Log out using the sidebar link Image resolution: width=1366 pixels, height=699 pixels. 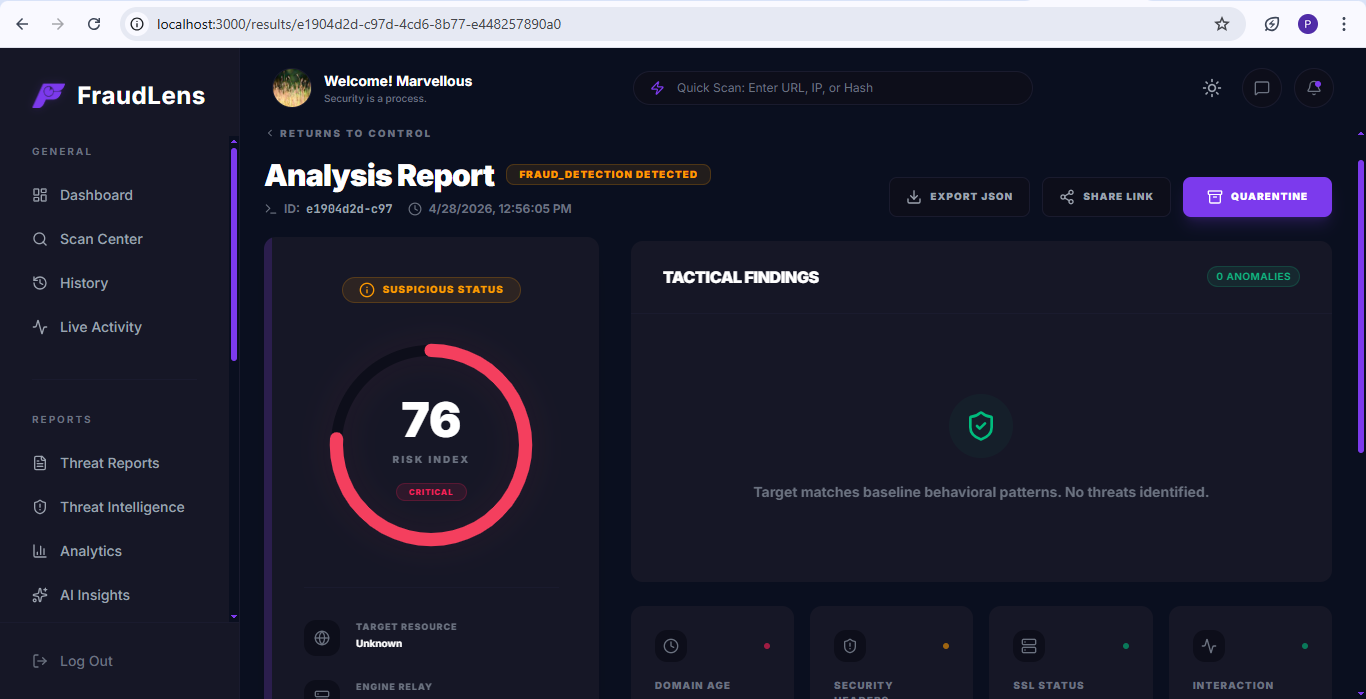tap(73, 661)
